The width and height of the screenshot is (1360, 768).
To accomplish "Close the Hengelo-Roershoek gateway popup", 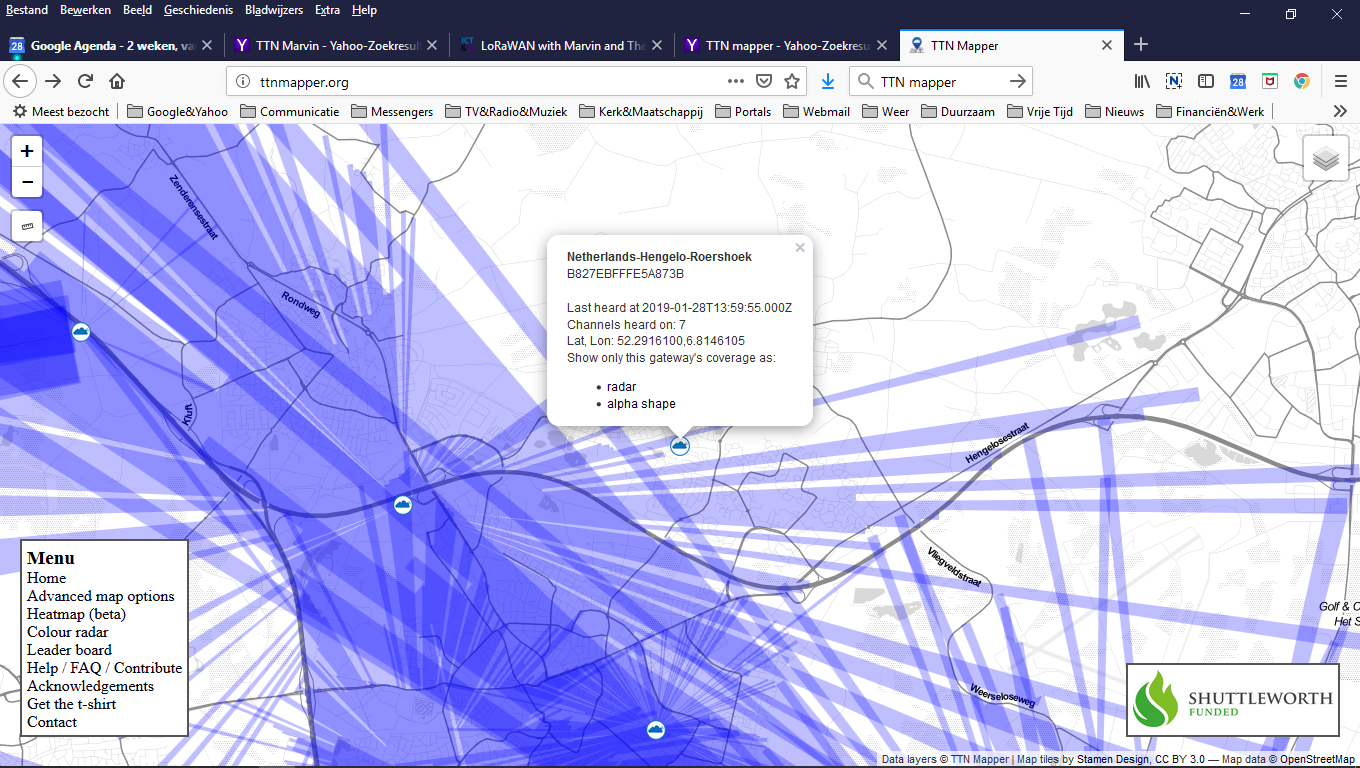I will pos(800,248).
